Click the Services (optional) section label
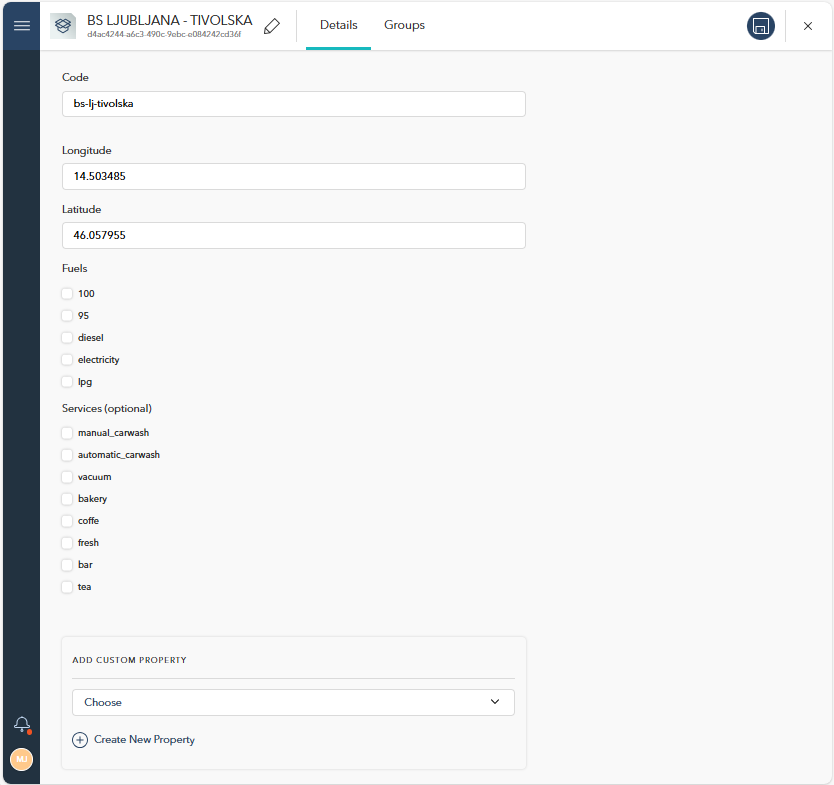 click(x=107, y=408)
